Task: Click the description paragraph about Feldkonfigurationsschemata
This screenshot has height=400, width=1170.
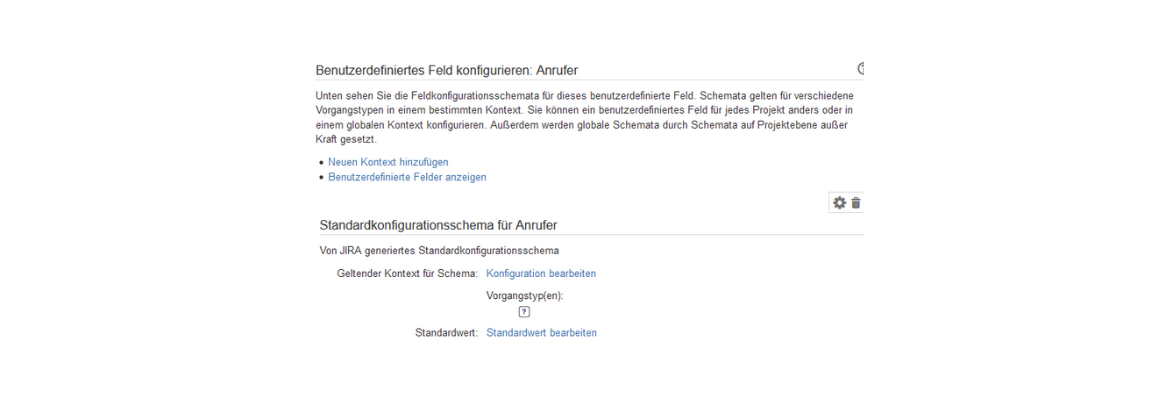Action: pos(584,118)
